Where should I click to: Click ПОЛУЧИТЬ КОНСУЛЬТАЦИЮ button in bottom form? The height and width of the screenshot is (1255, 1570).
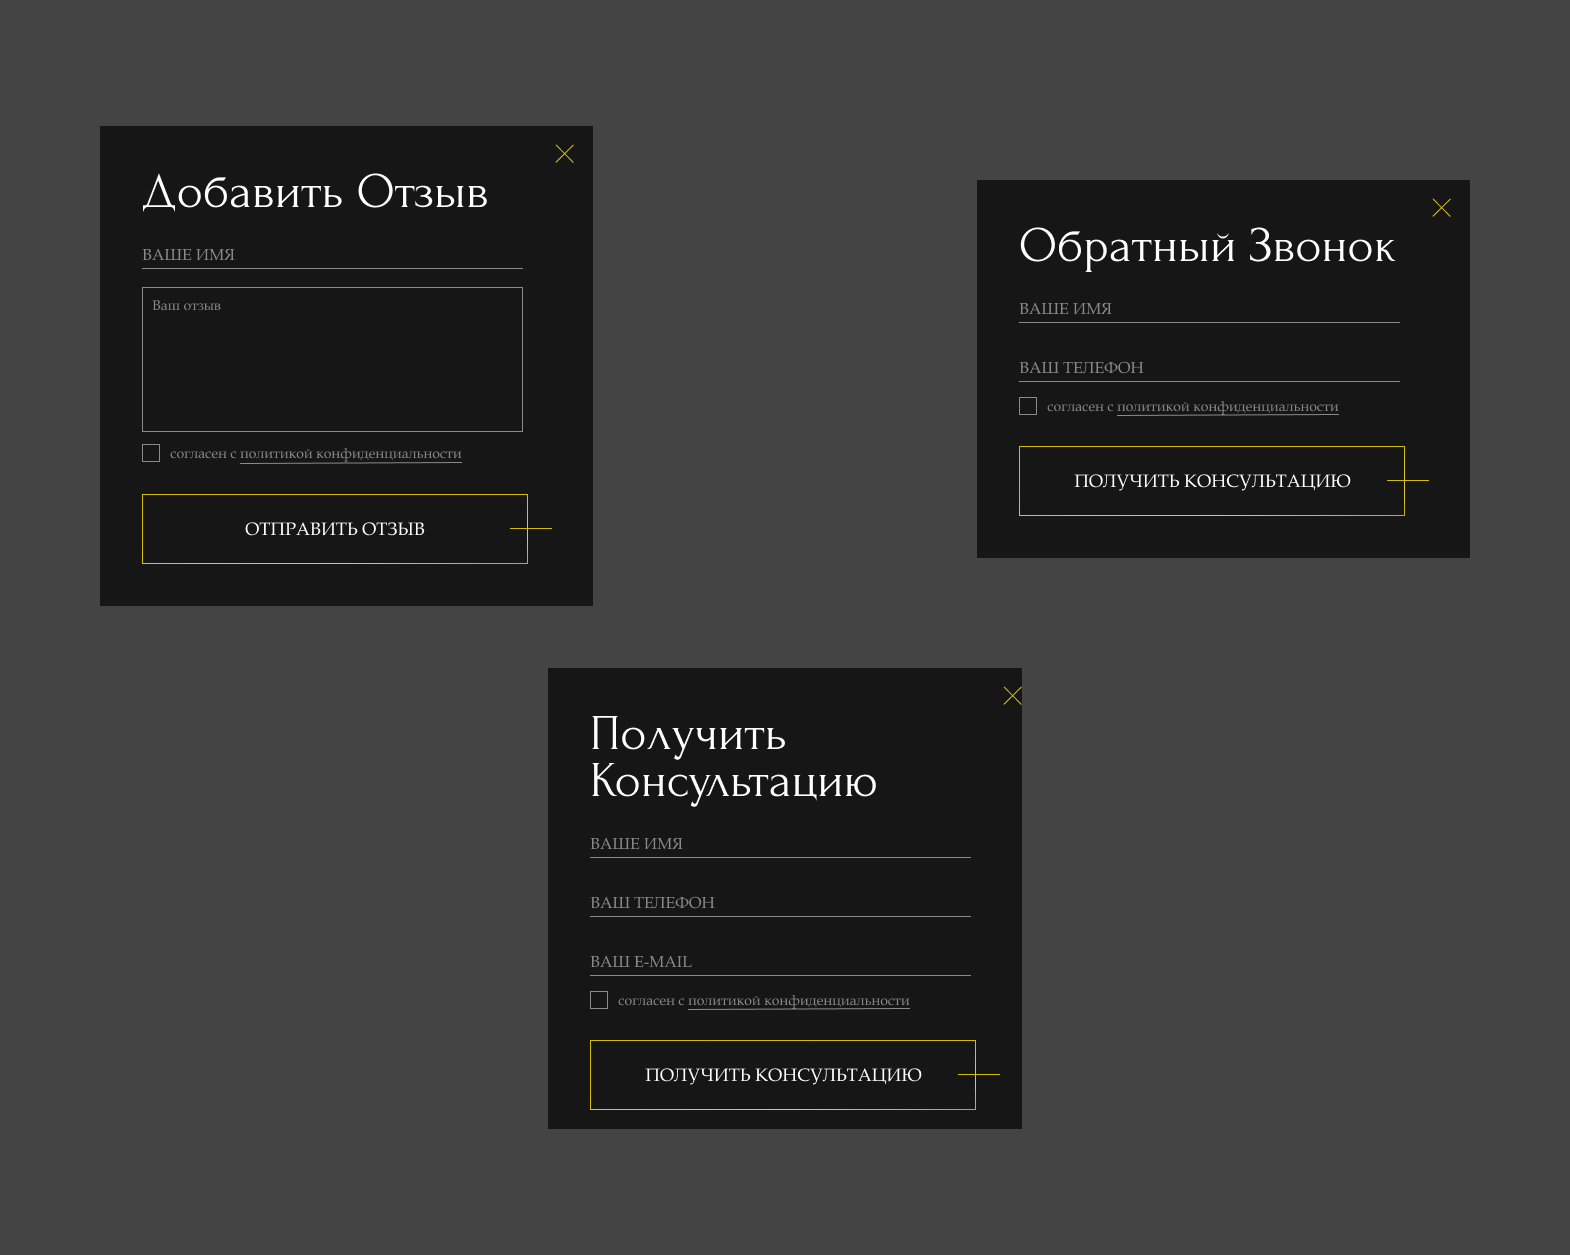pos(783,1075)
